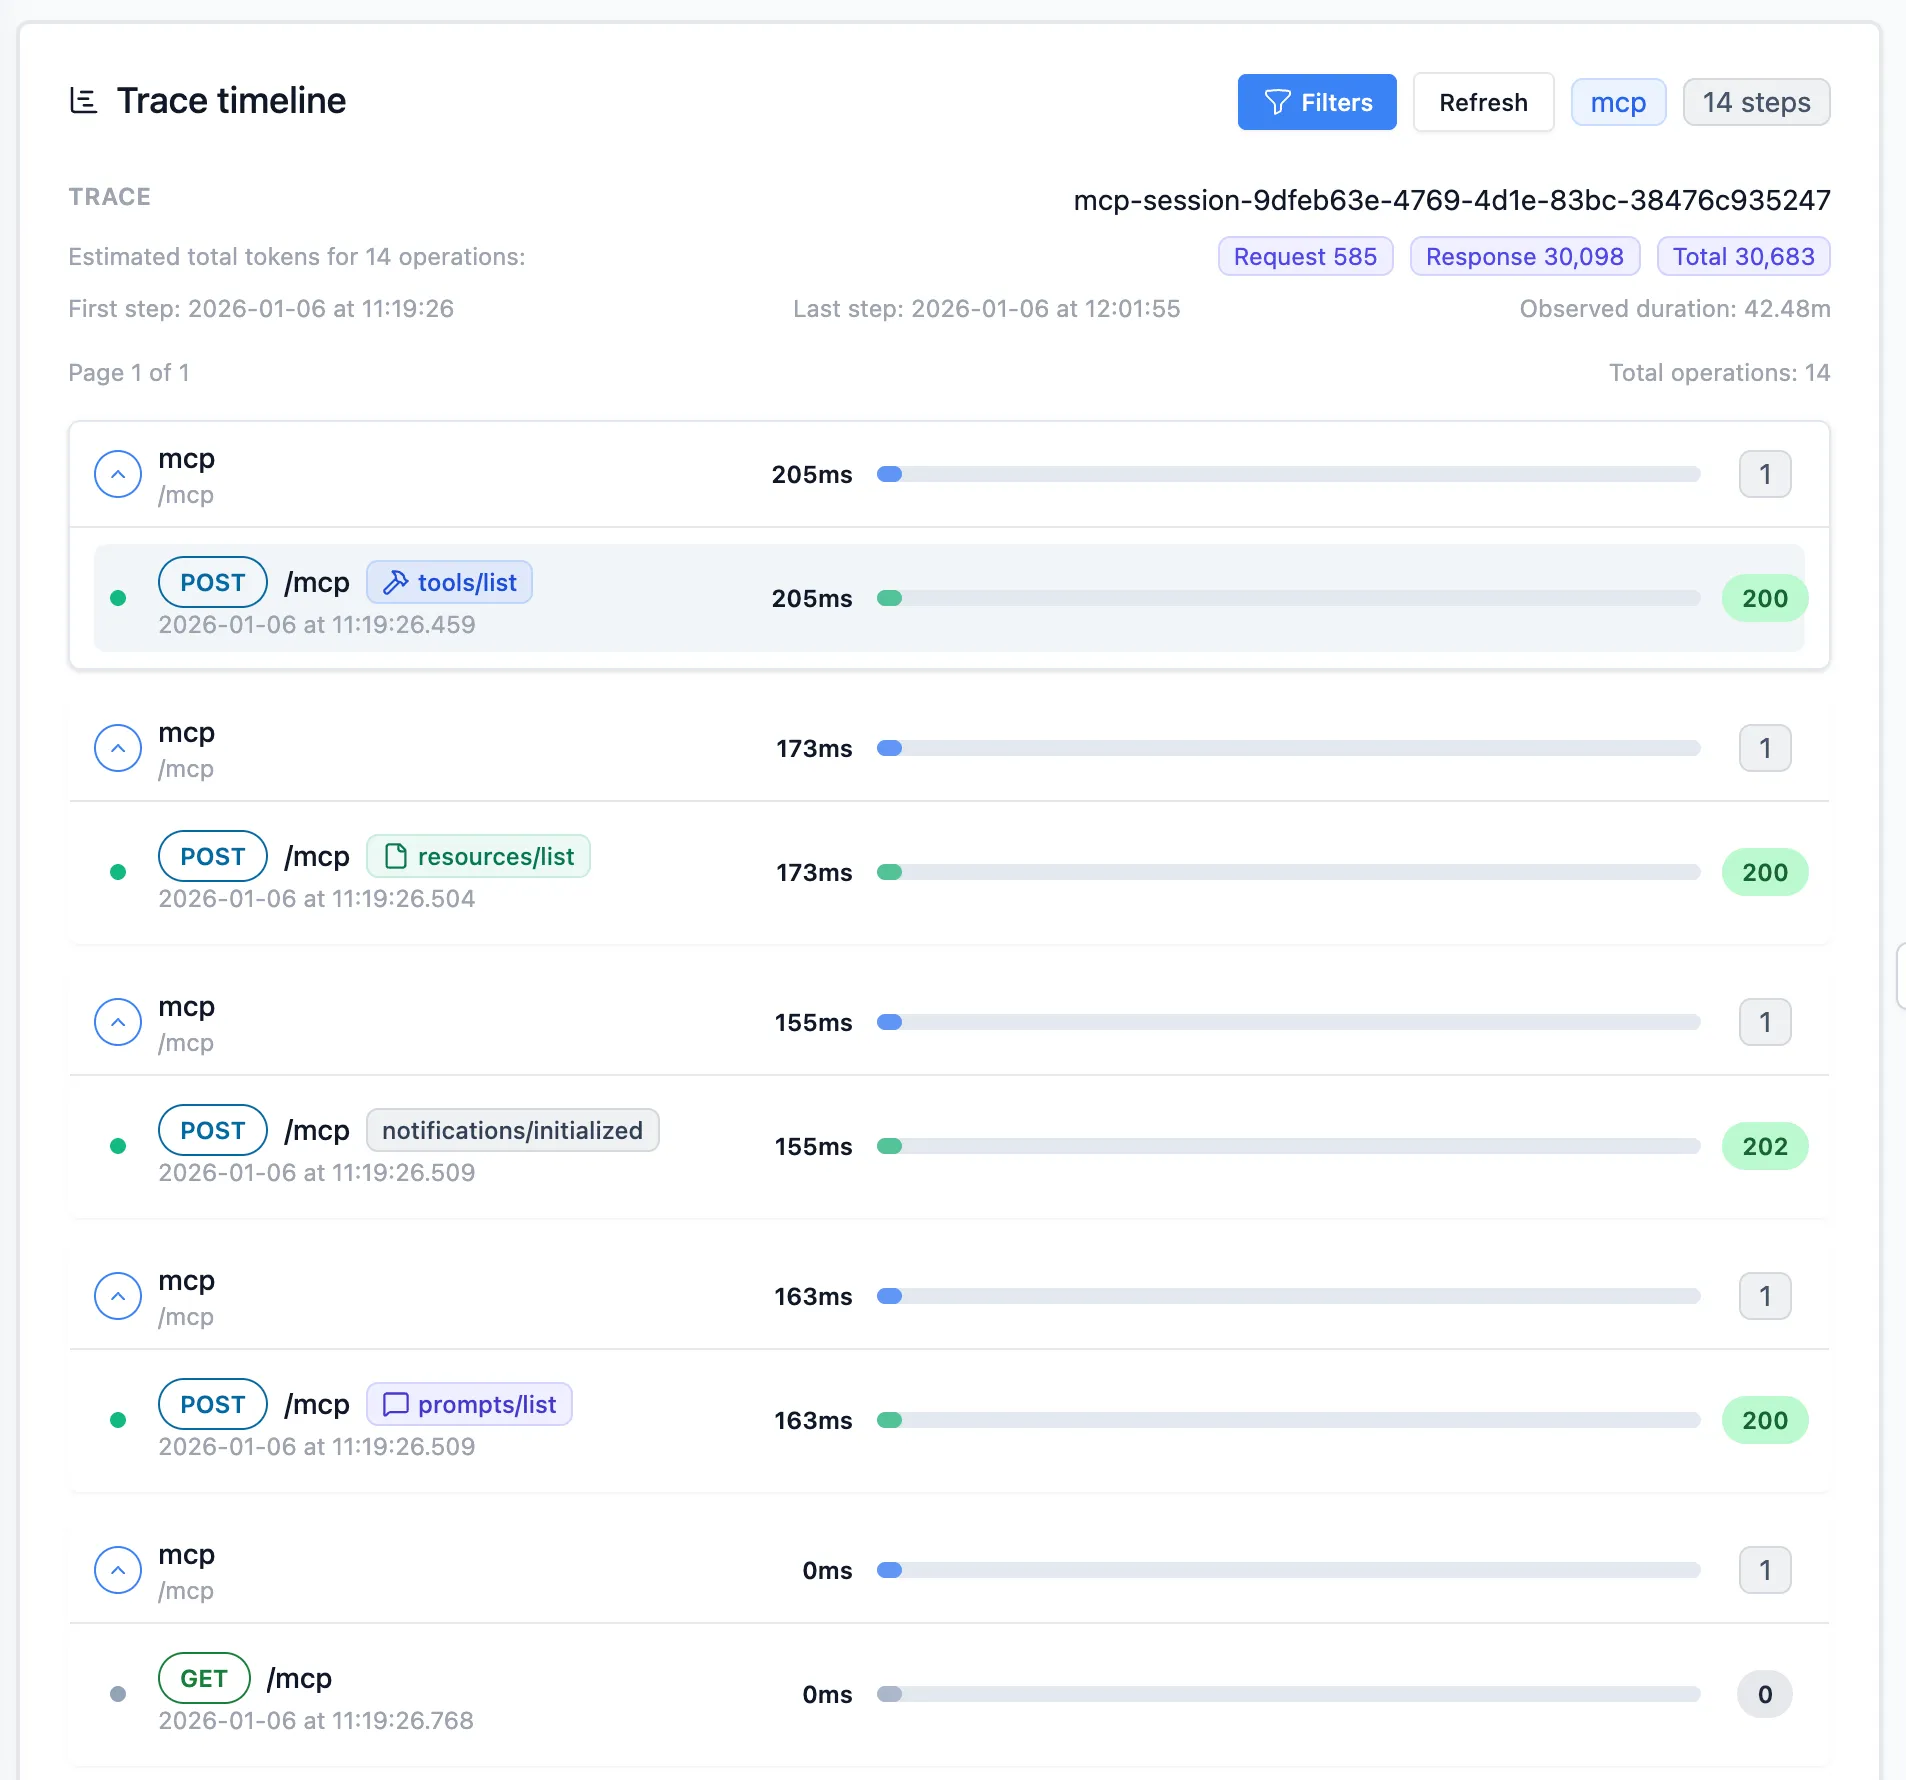
Task: Click the document icon on resources/list badge
Action: tap(396, 855)
